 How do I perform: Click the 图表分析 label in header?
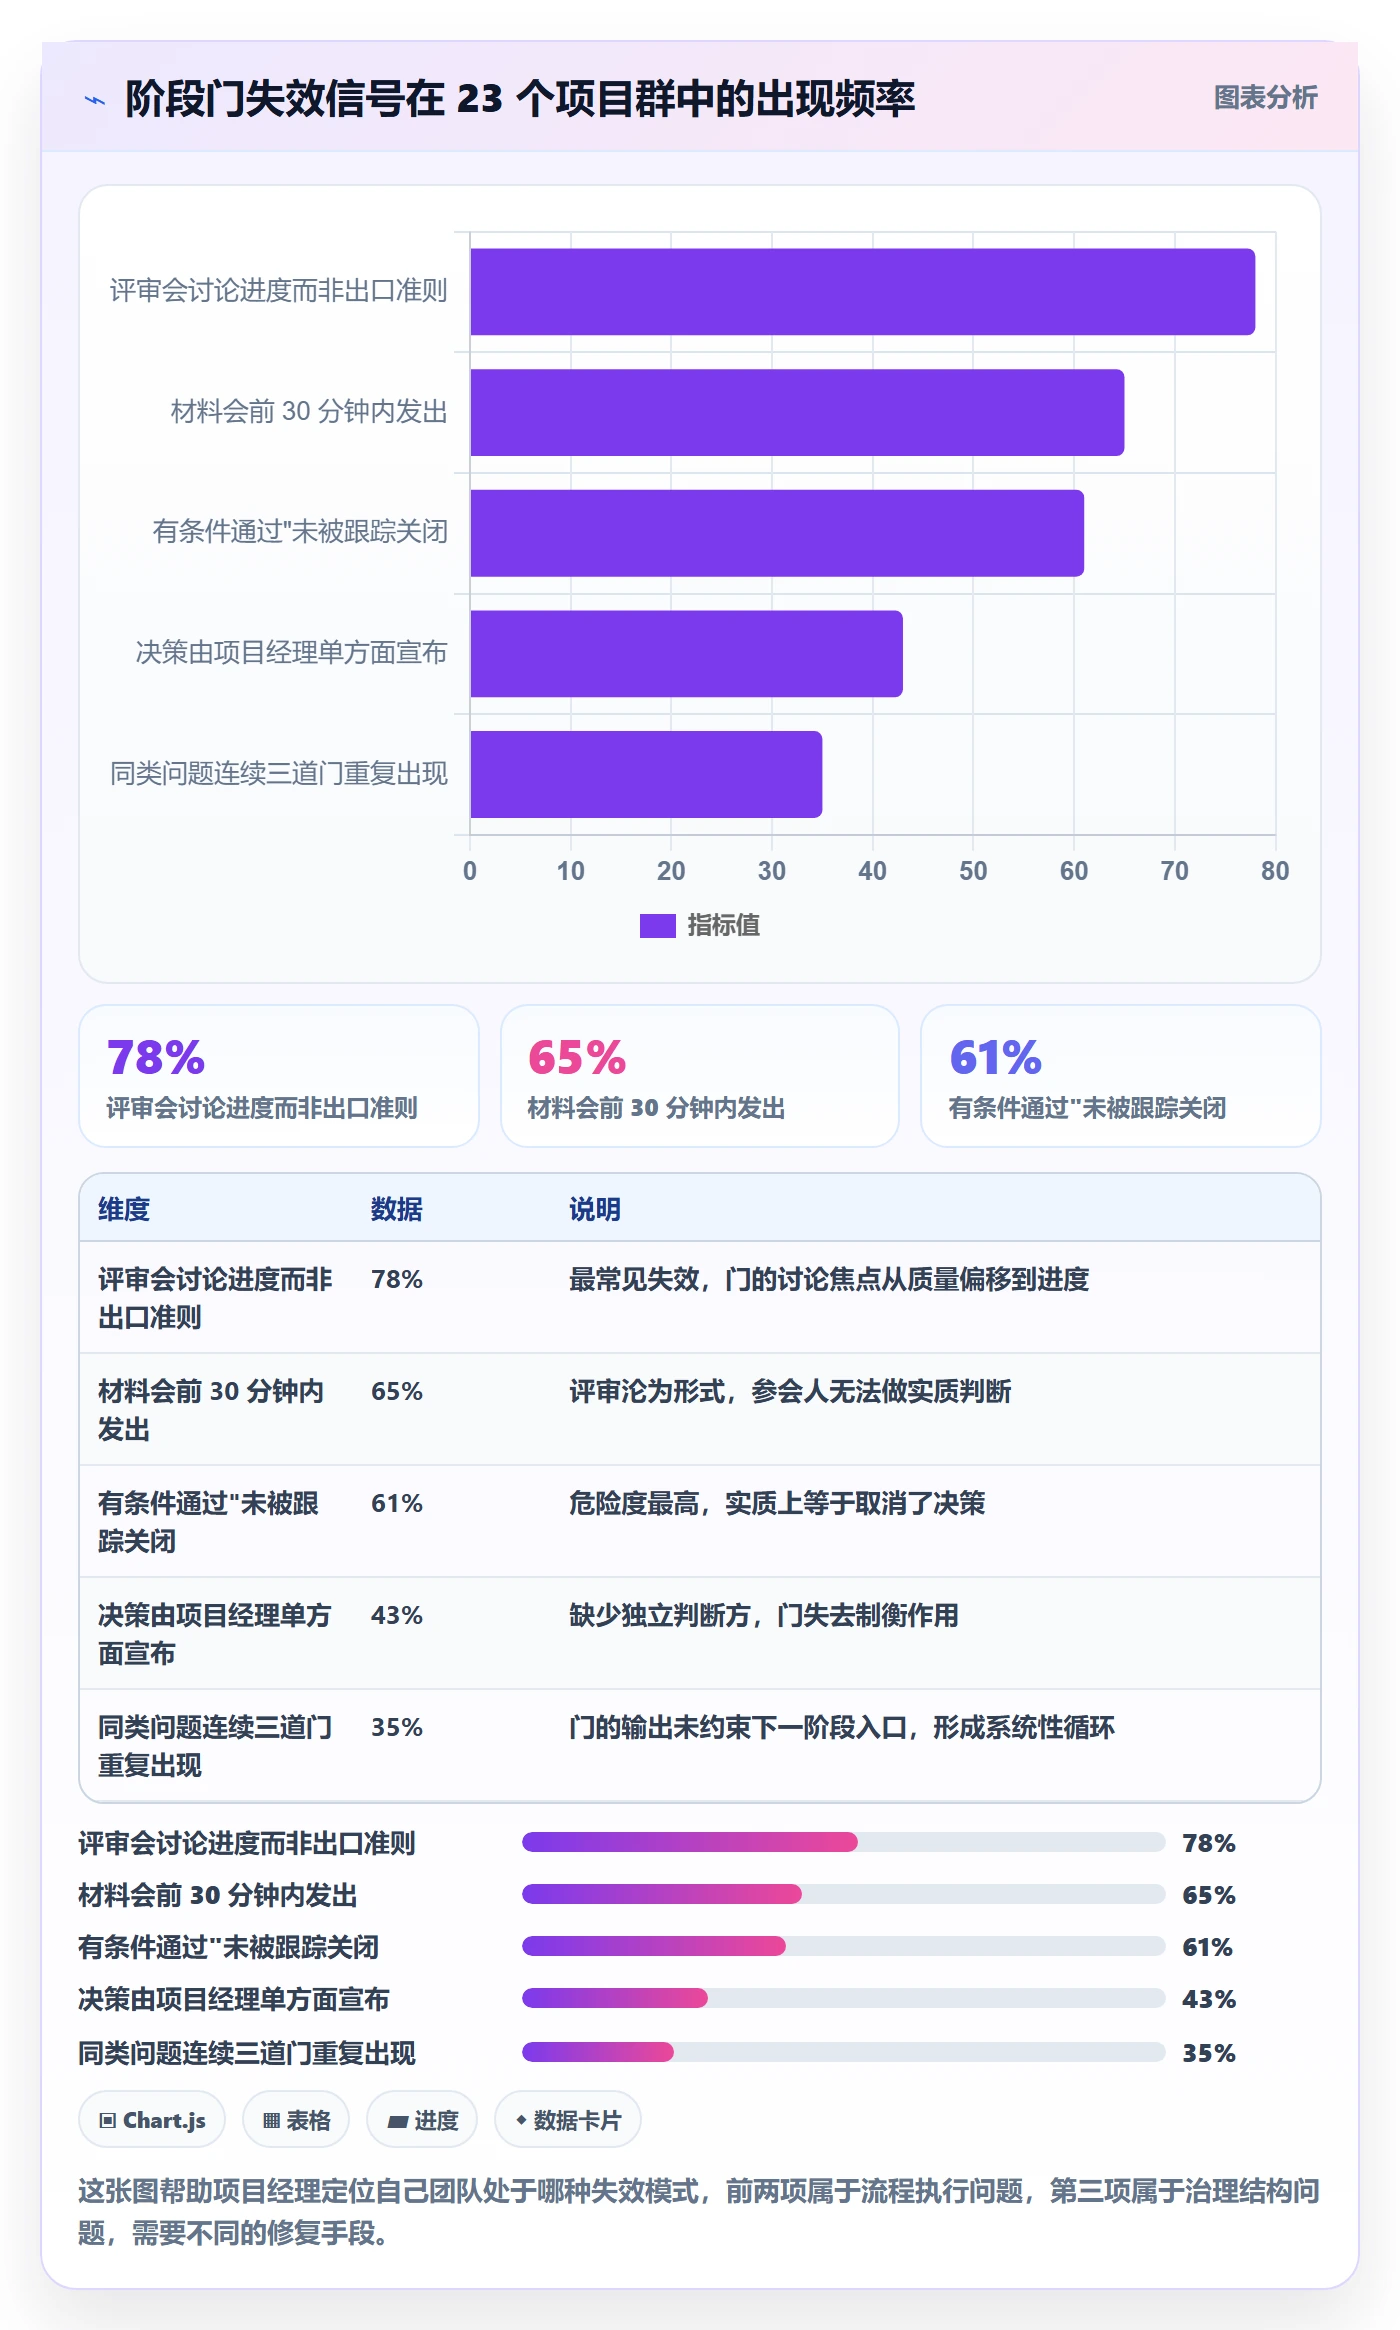[x=1265, y=97]
